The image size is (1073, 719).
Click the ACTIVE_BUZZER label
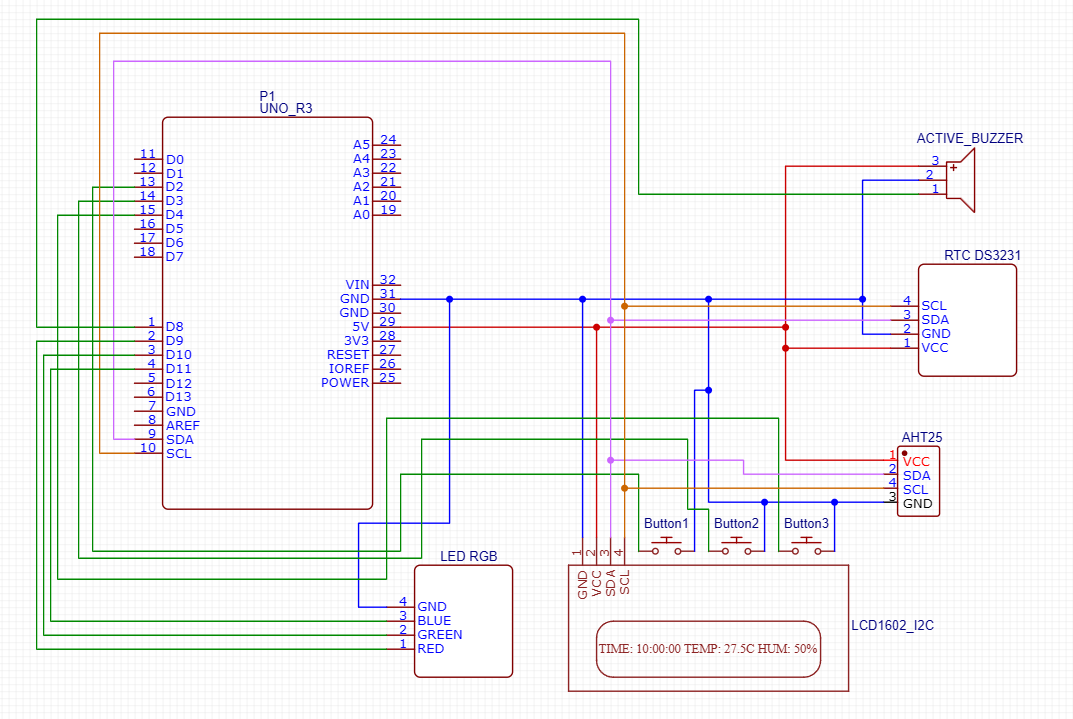point(970,138)
